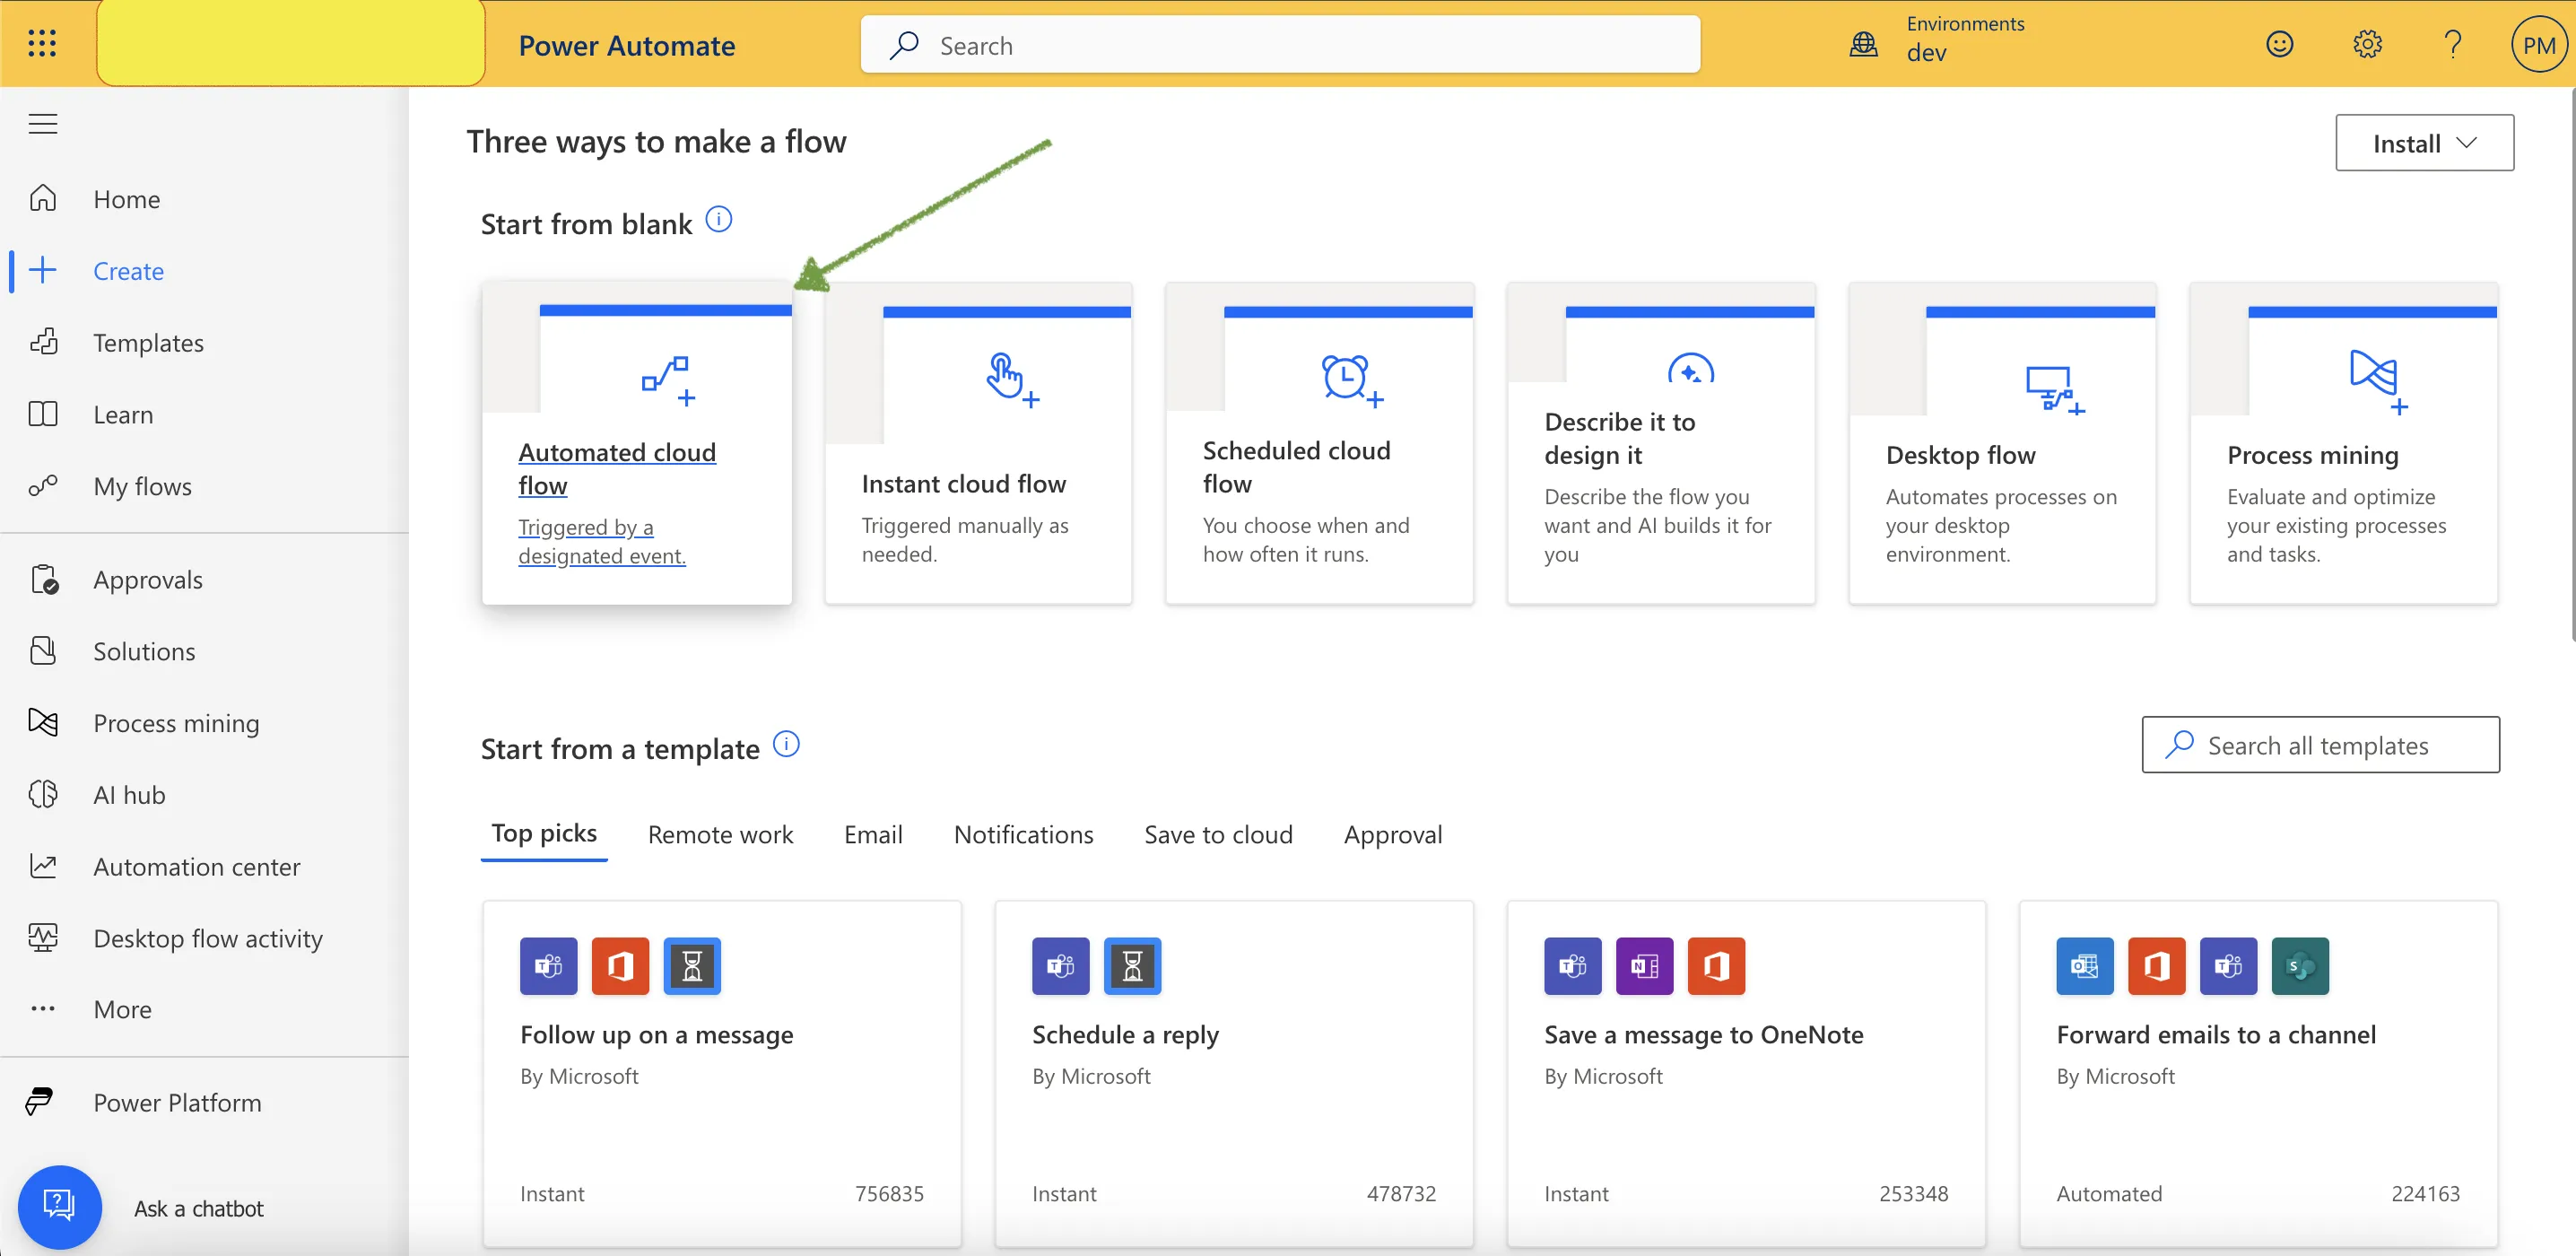The width and height of the screenshot is (2576, 1256).
Task: Click the Solutions icon in sidebar
Action: pos(43,651)
